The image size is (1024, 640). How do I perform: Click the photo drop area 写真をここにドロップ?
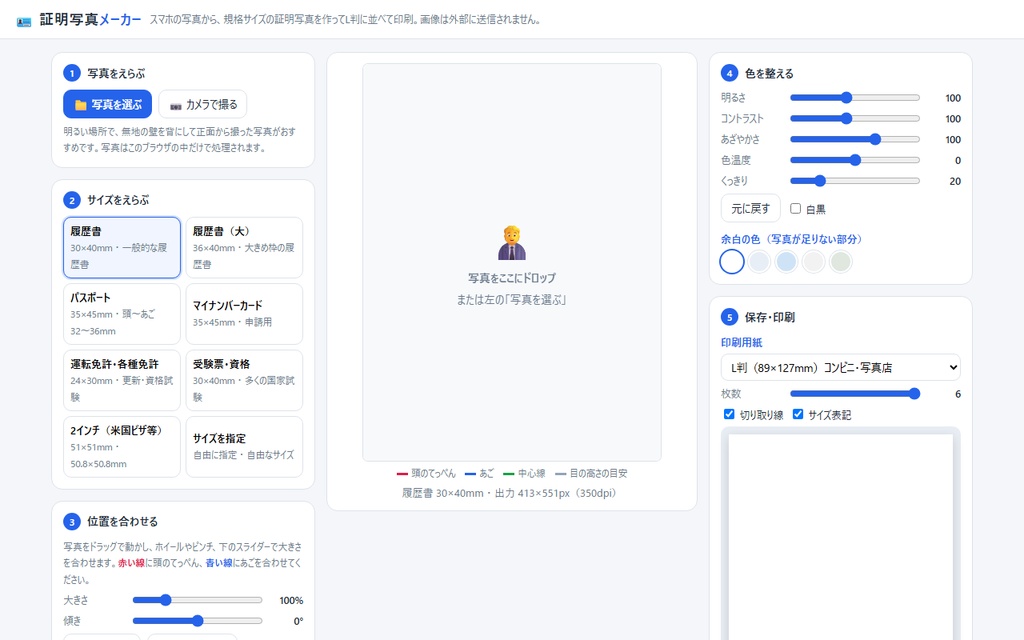512,263
